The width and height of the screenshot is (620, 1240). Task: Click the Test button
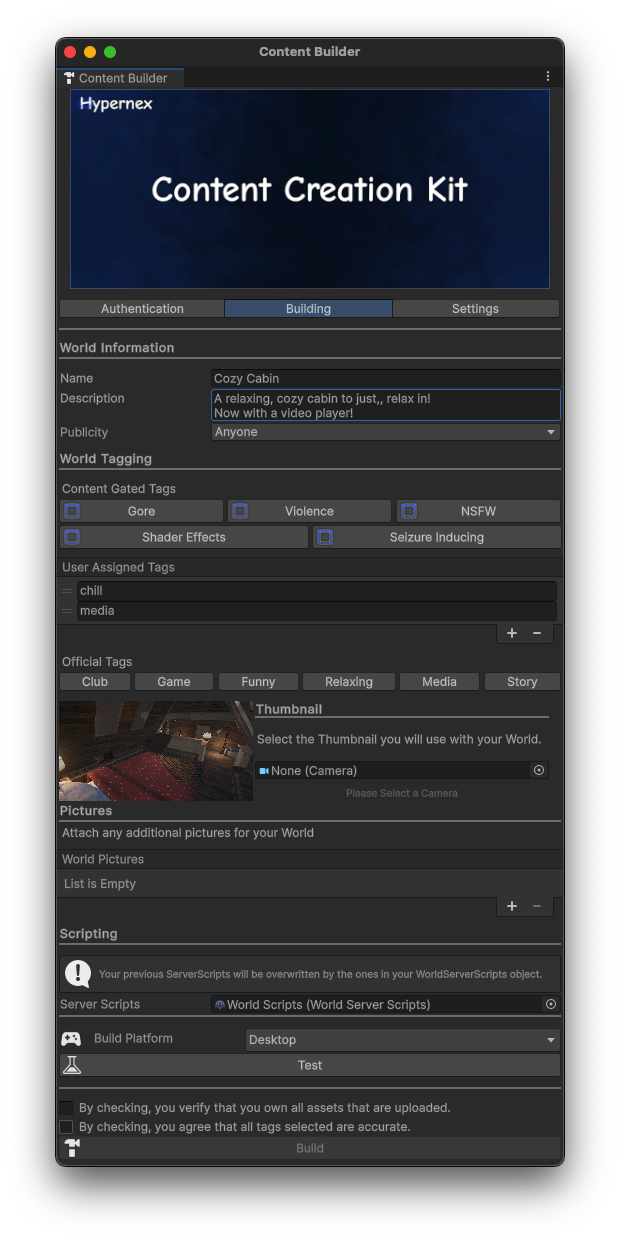(310, 1065)
